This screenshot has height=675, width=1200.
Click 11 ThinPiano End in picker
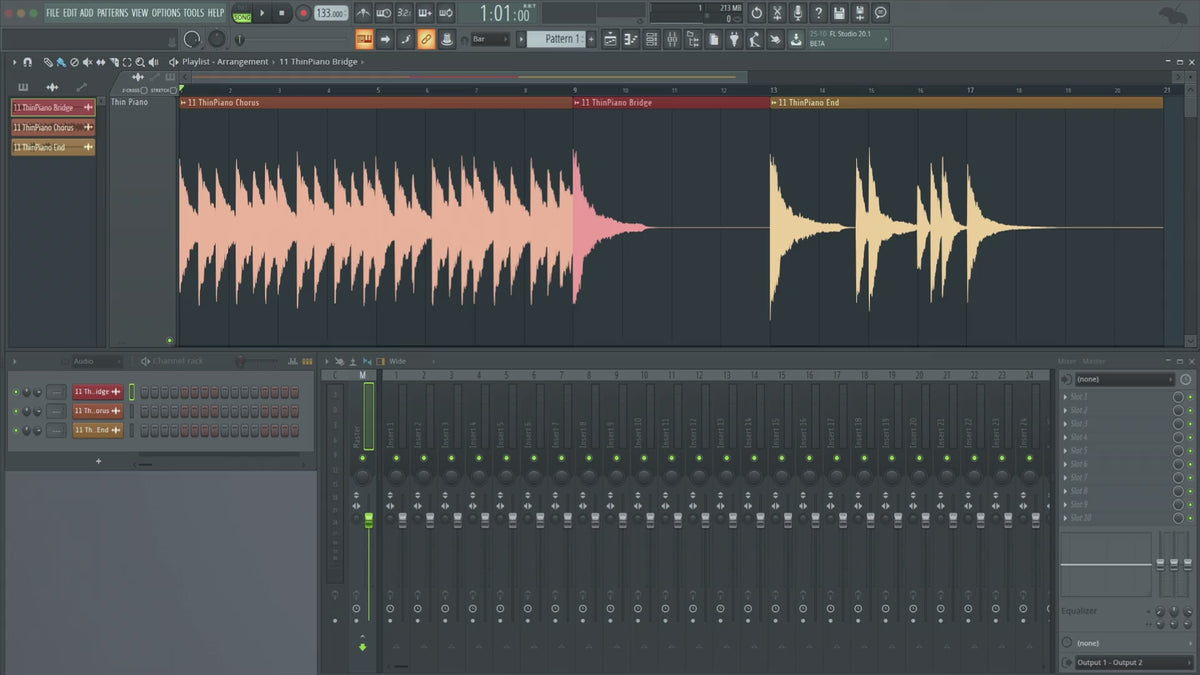53,147
